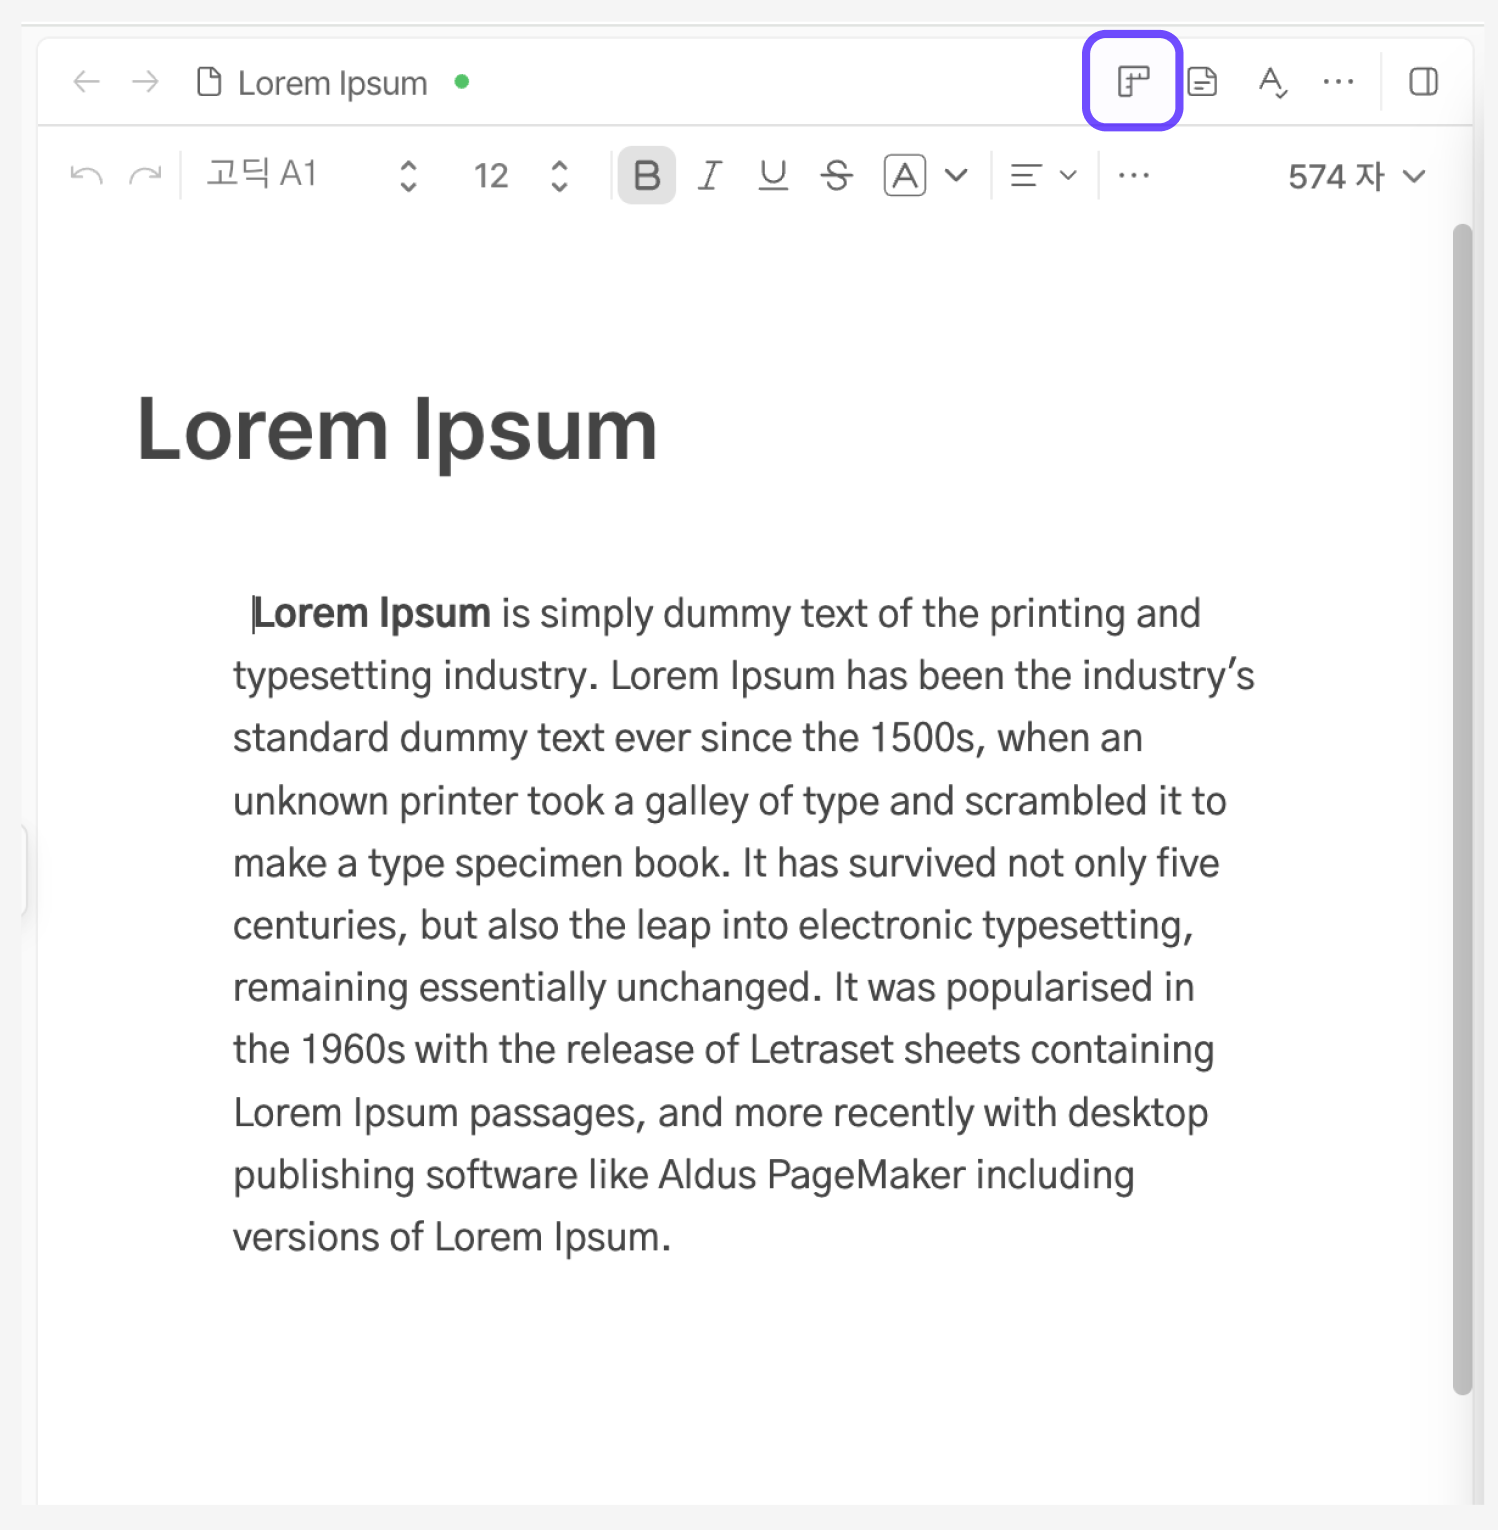Undo the last edit
1498x1530 pixels.
click(87, 176)
